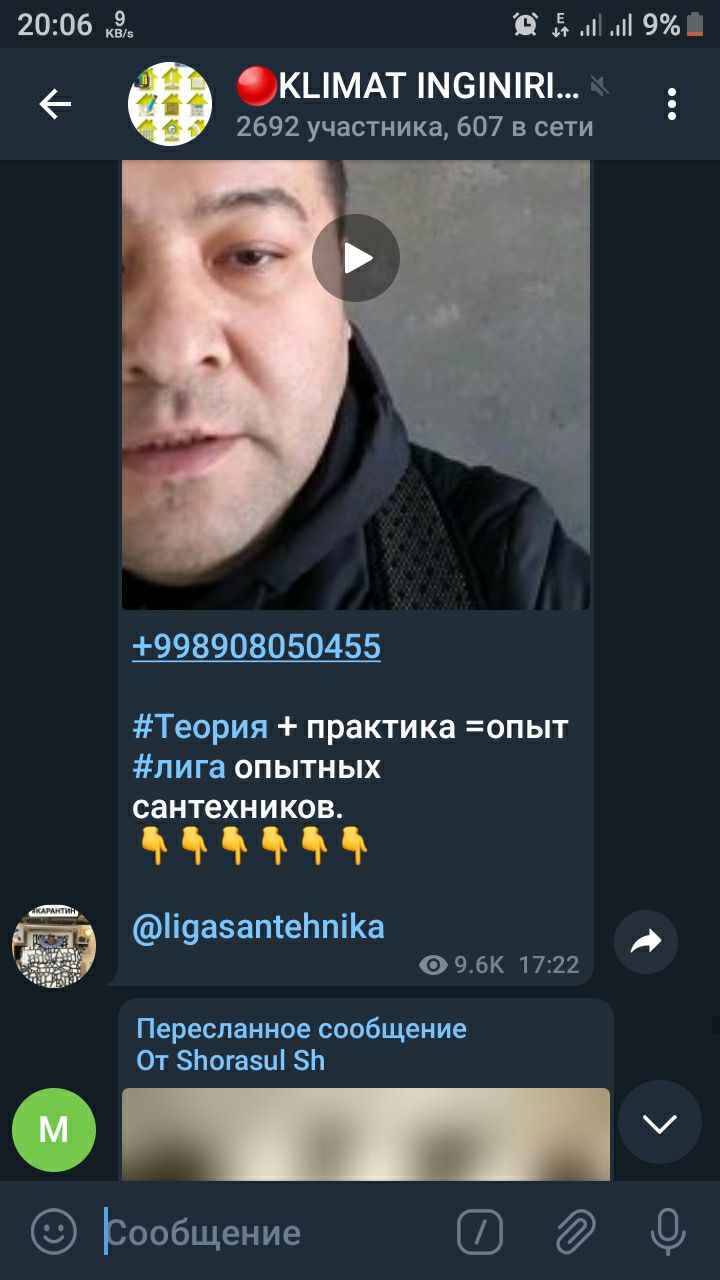Open KLIMAT INGINIRING group avatar
720x1280 pixels.
(x=170, y=104)
